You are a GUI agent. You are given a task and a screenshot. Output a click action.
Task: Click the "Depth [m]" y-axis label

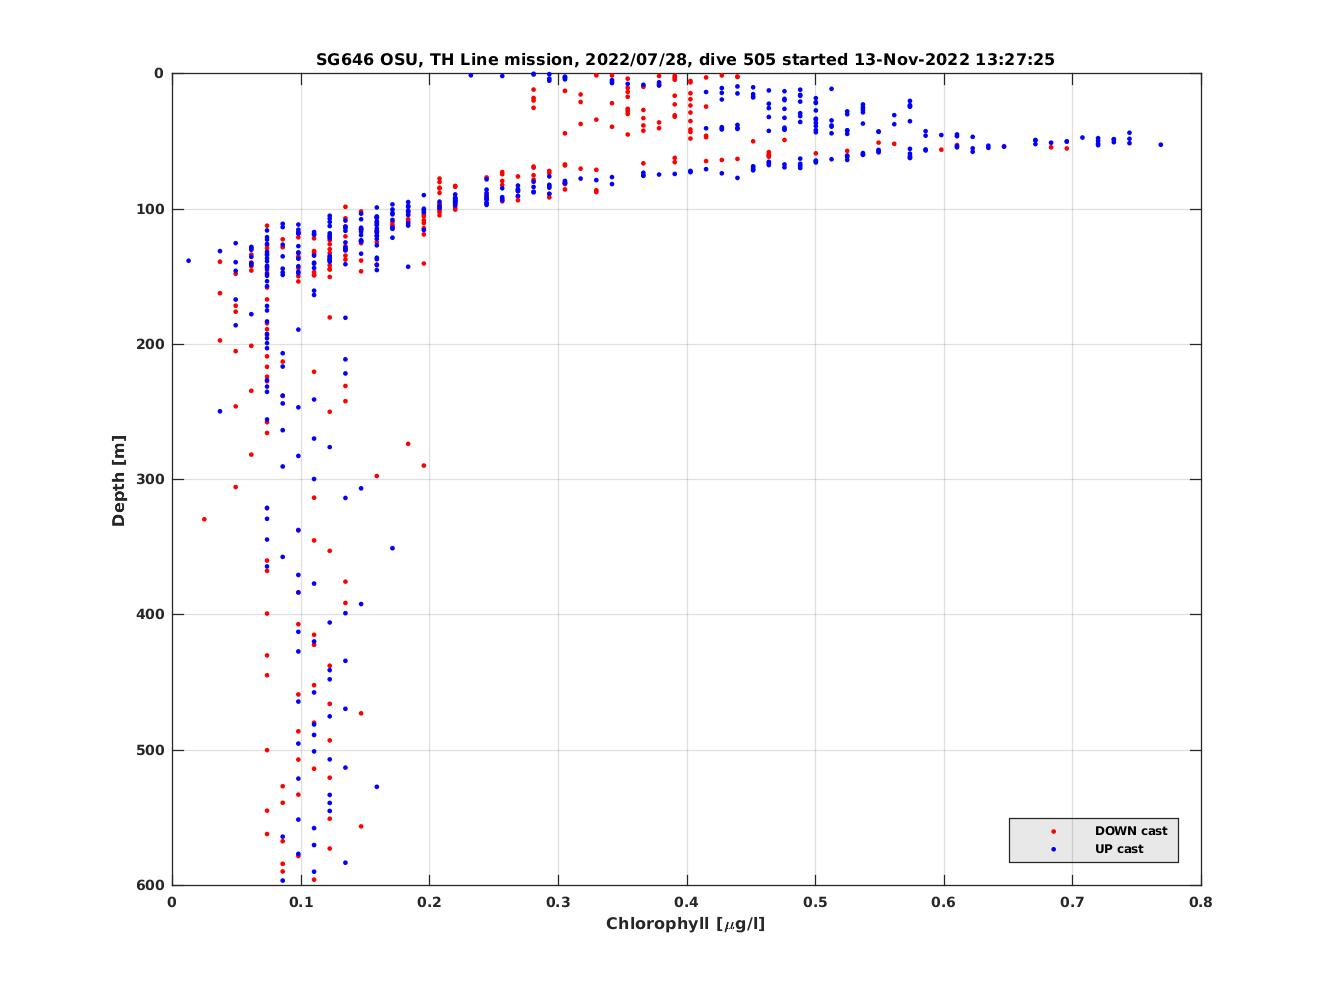pyautogui.click(x=119, y=480)
